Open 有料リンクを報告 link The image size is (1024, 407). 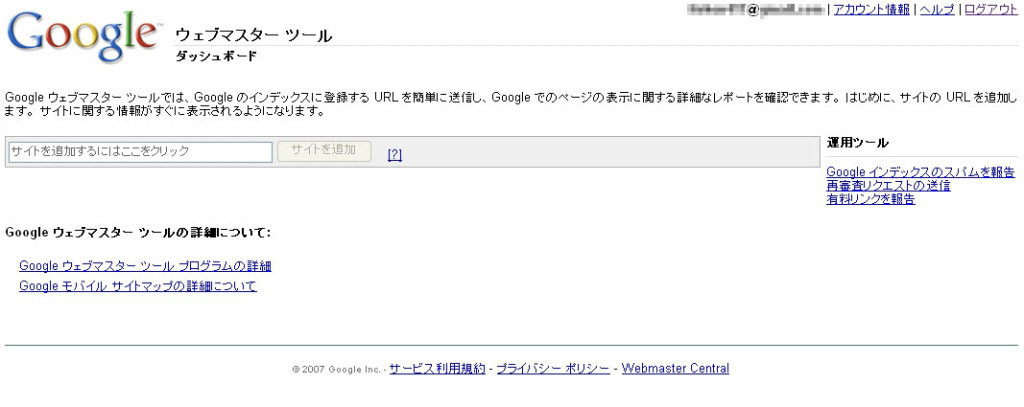pyautogui.click(x=871, y=199)
